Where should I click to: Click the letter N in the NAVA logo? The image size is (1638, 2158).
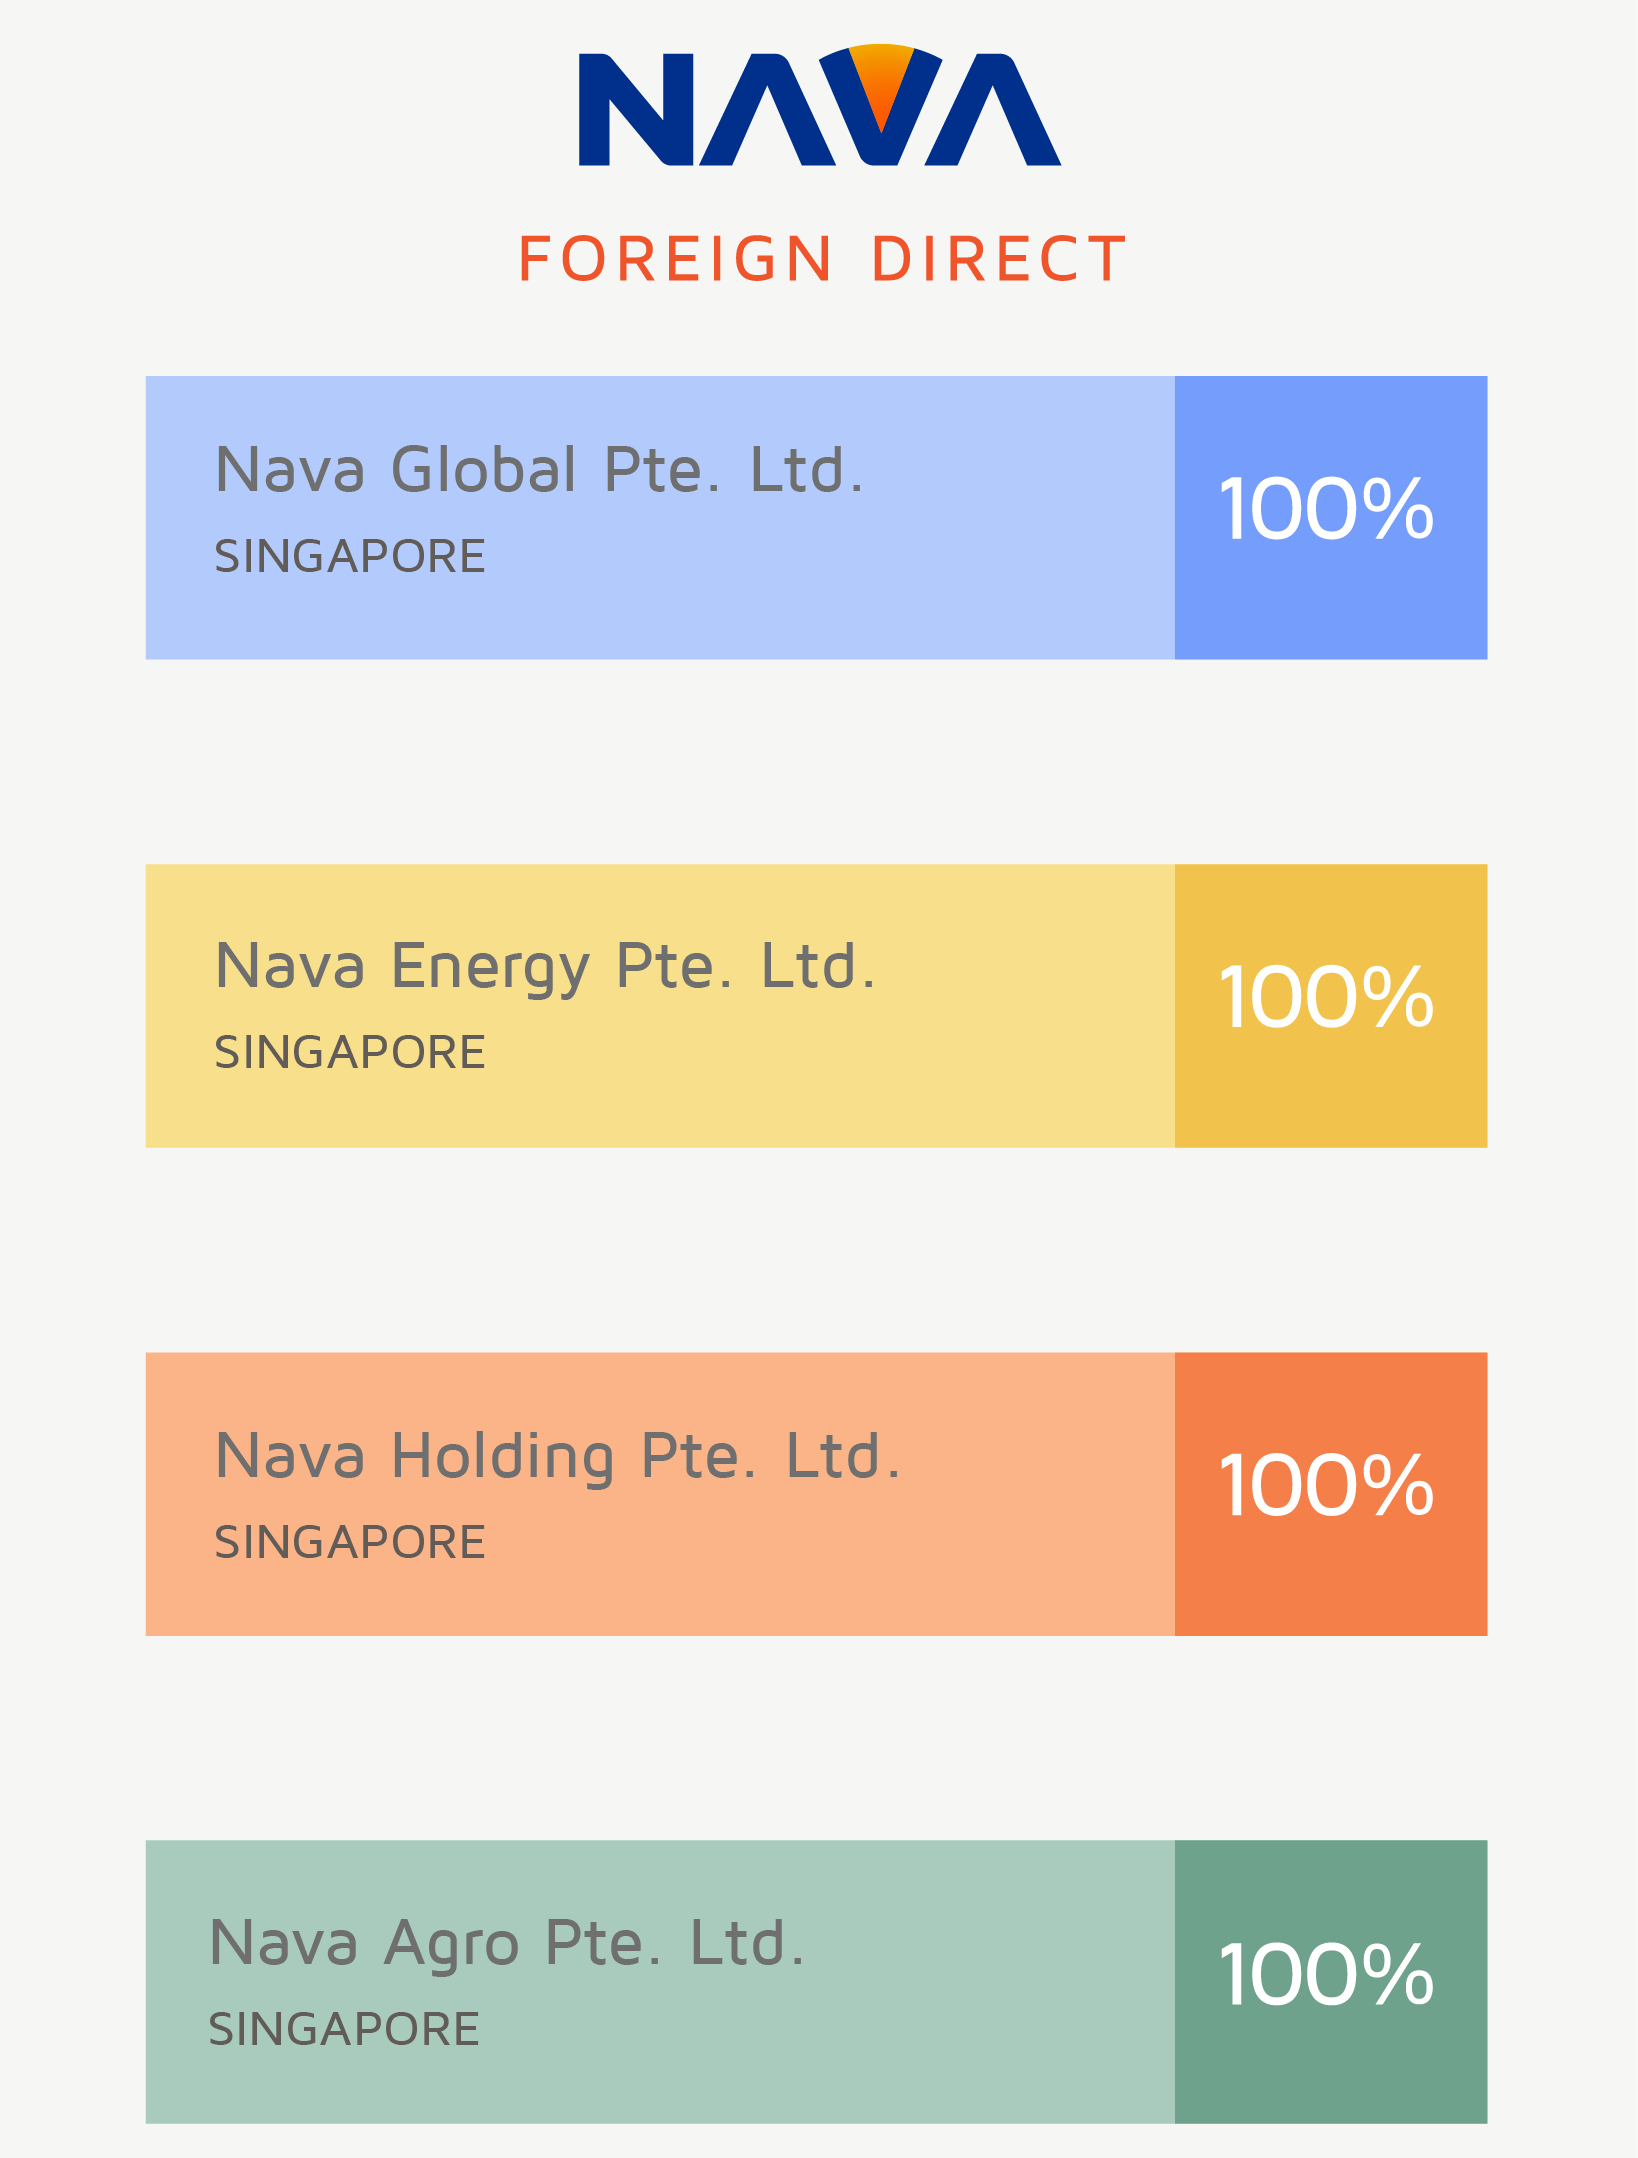coord(636,110)
